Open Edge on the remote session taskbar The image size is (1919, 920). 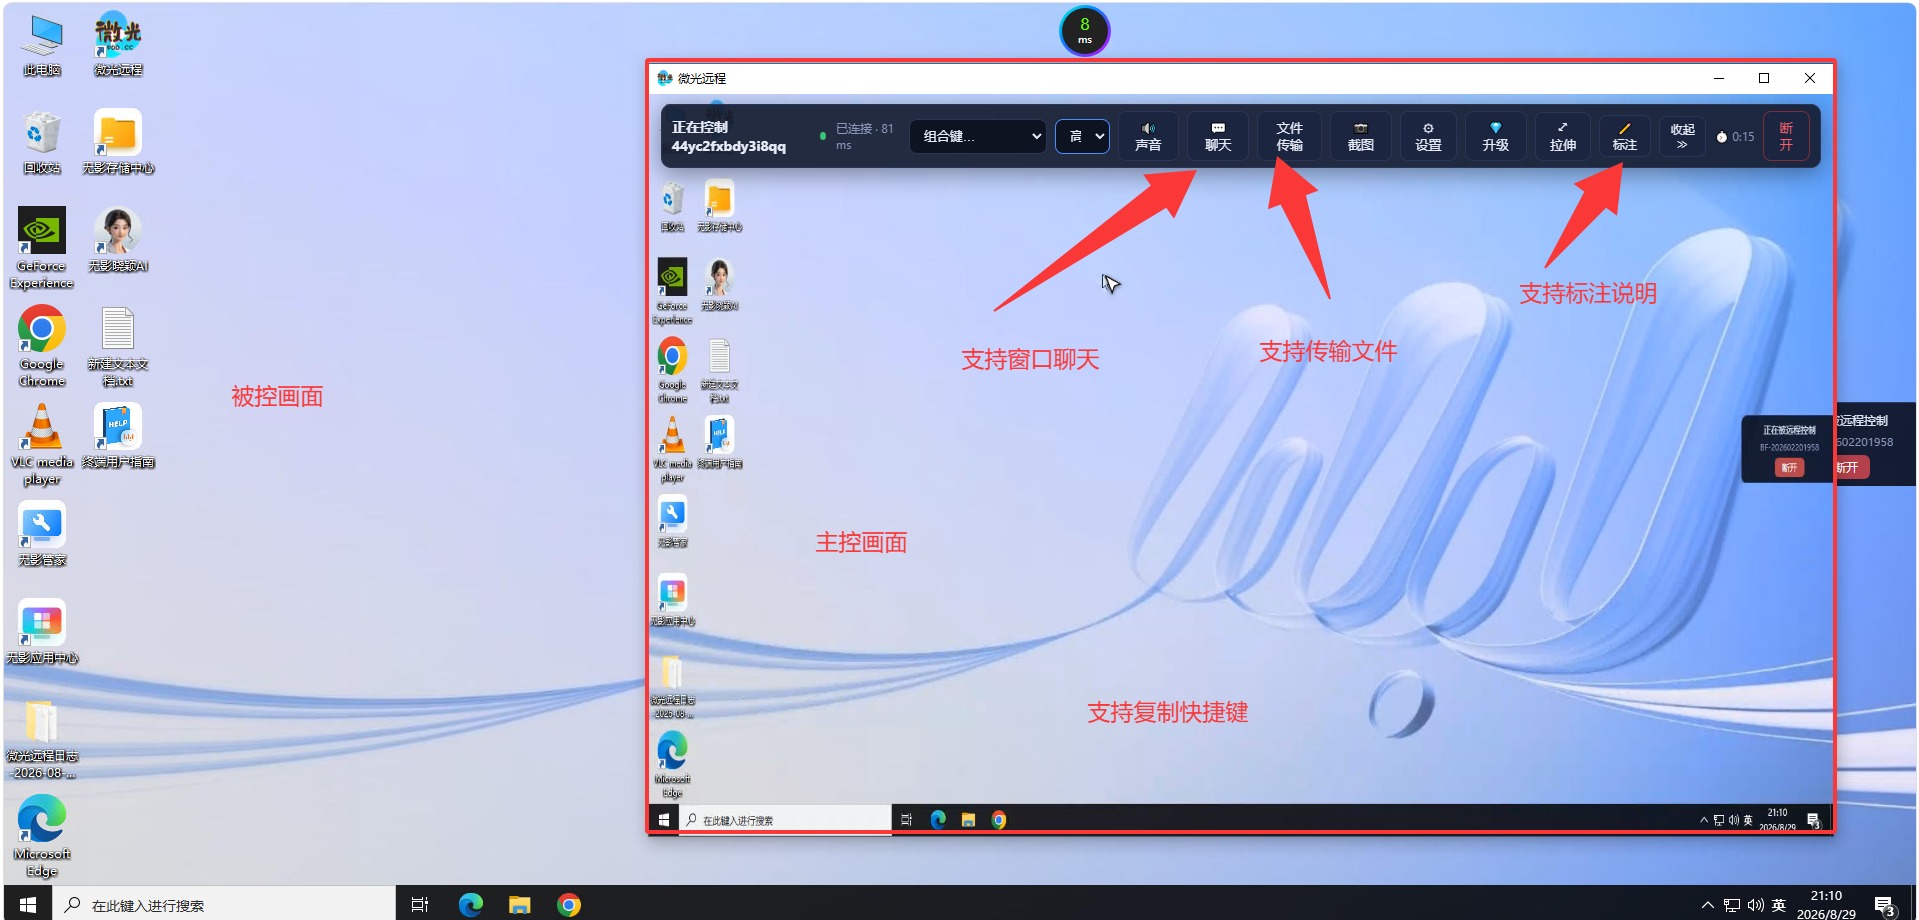click(x=938, y=819)
